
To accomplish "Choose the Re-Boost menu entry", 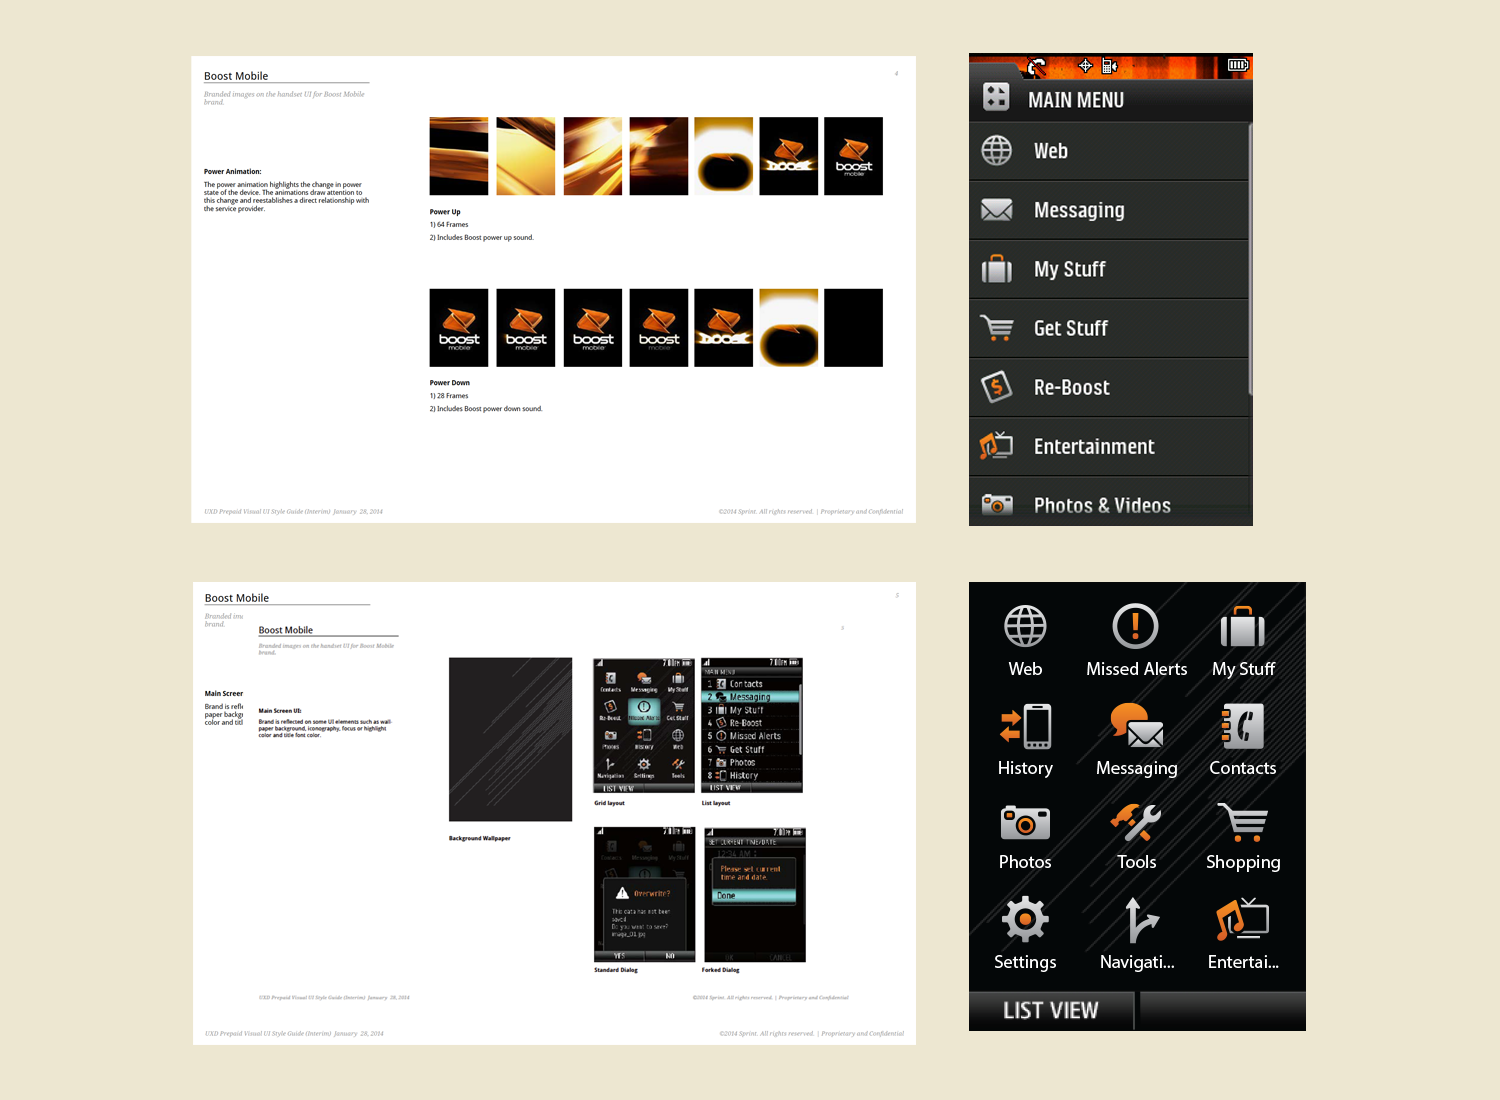I will [x=1109, y=387].
